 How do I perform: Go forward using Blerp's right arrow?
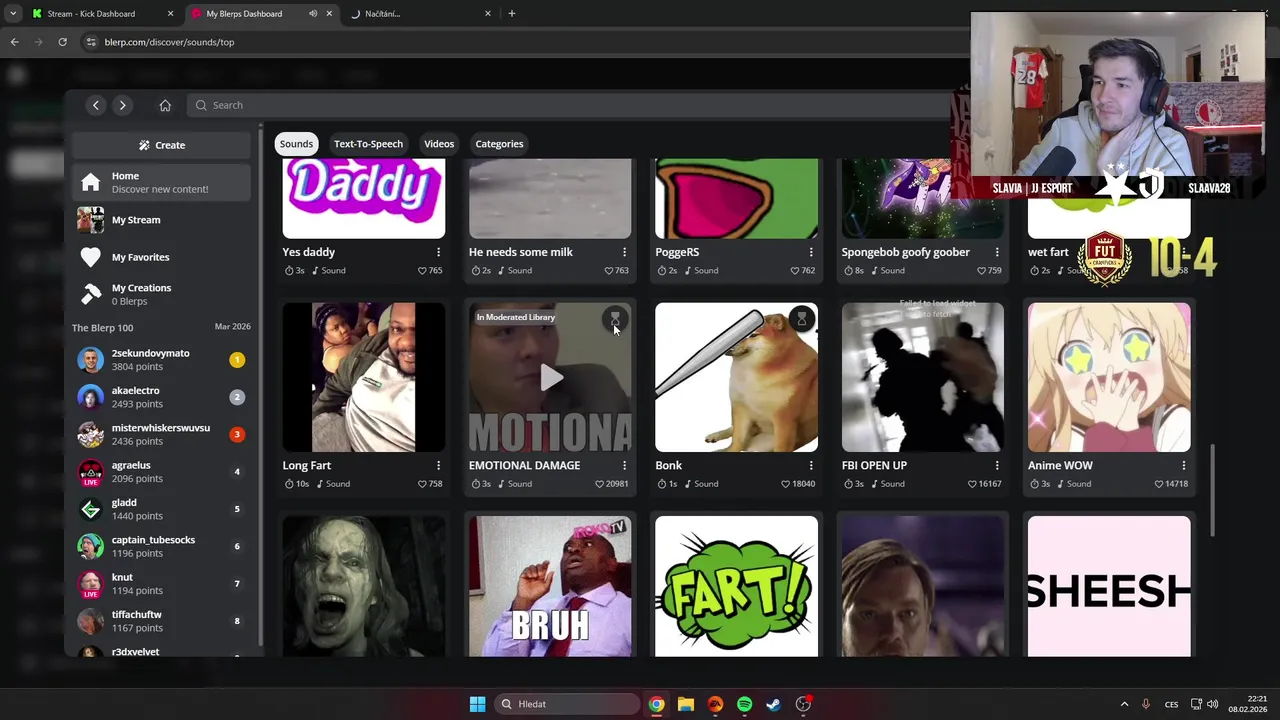pyautogui.click(x=122, y=105)
